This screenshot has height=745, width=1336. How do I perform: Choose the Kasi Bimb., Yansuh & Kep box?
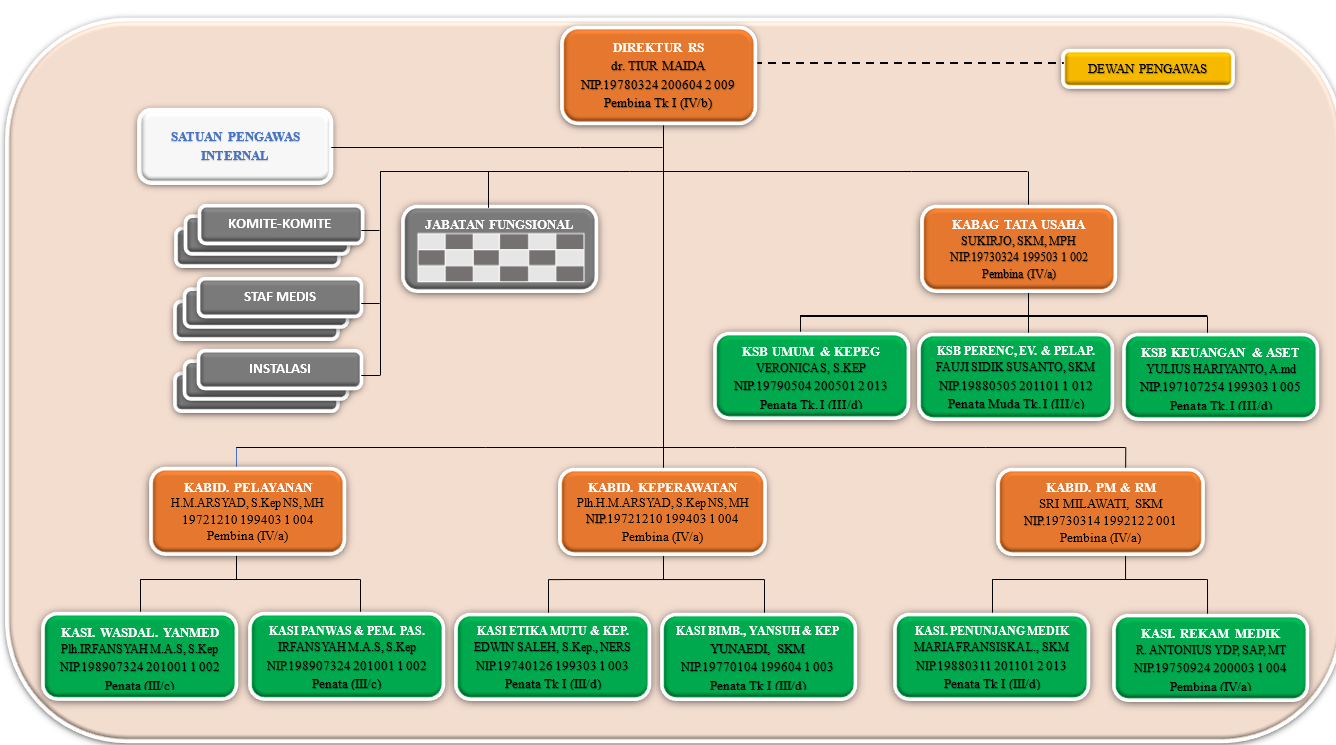tap(757, 657)
